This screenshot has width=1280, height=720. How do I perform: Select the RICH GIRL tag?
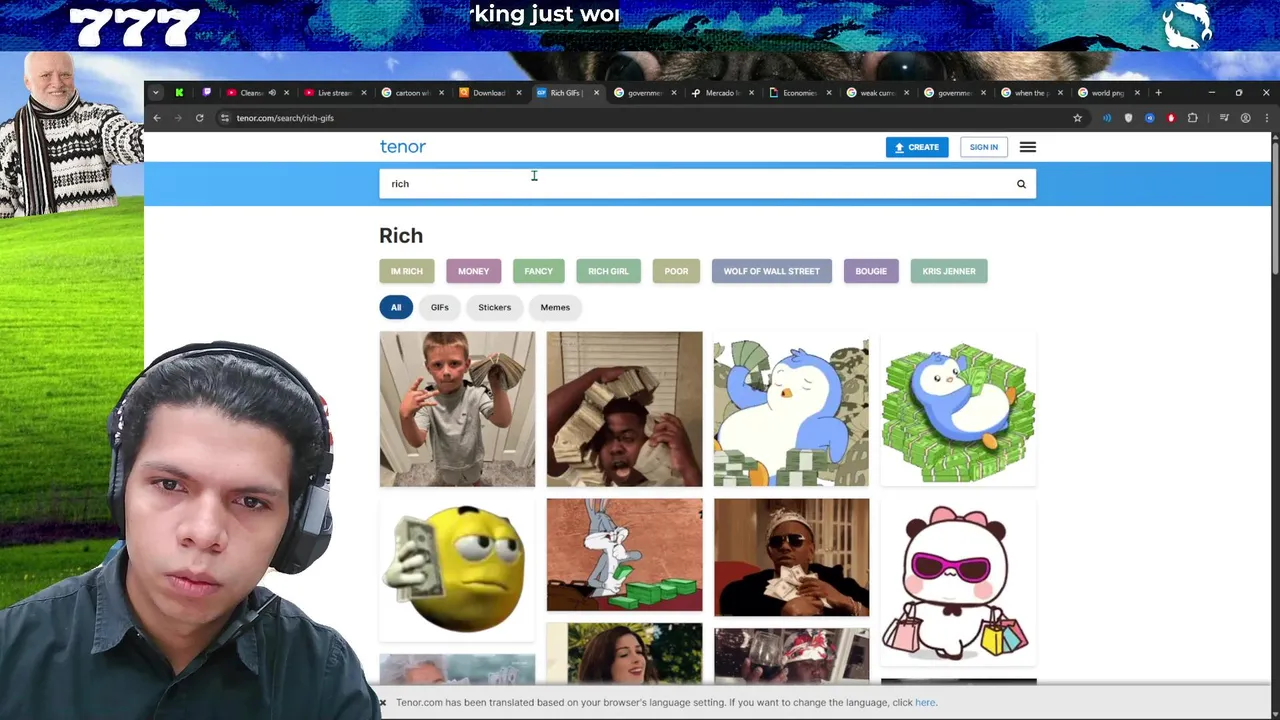point(608,271)
